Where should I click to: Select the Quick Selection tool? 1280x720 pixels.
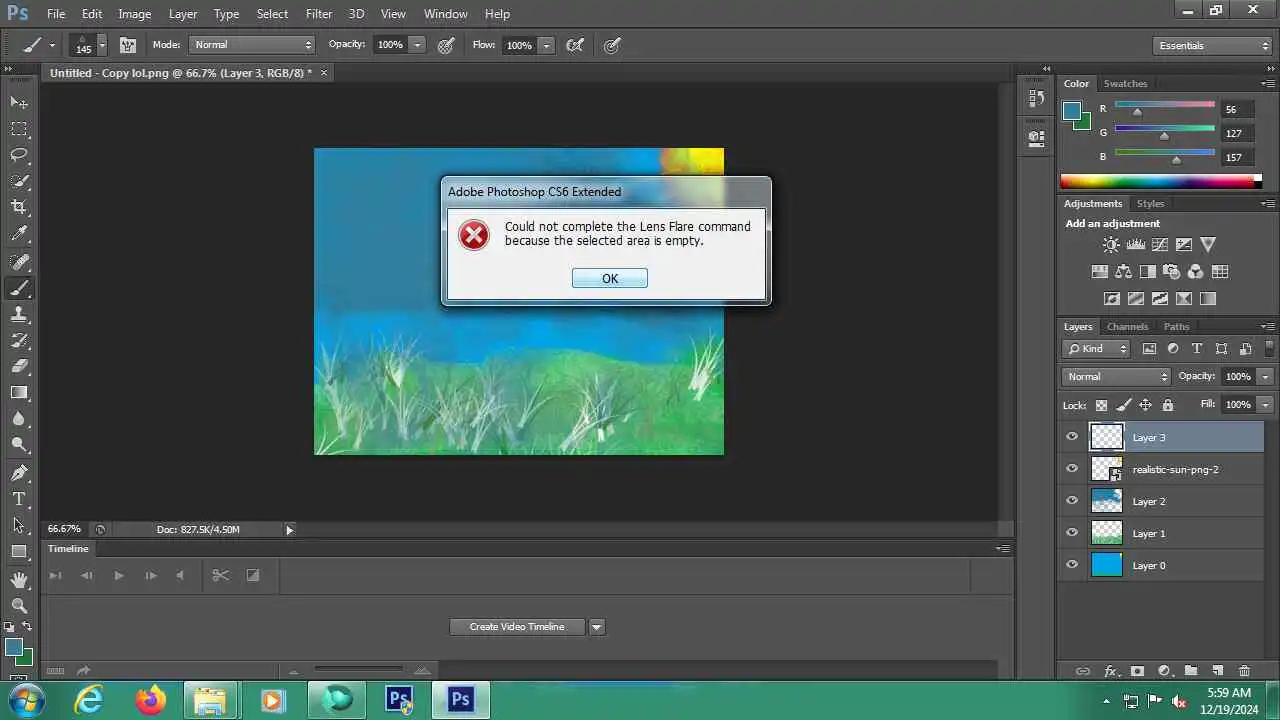[x=19, y=181]
